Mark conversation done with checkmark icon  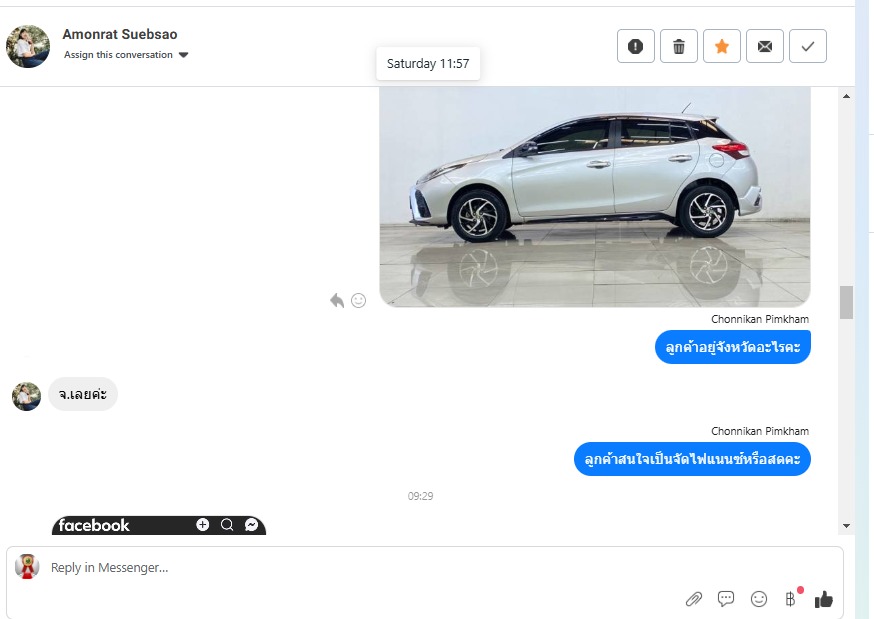click(x=808, y=46)
